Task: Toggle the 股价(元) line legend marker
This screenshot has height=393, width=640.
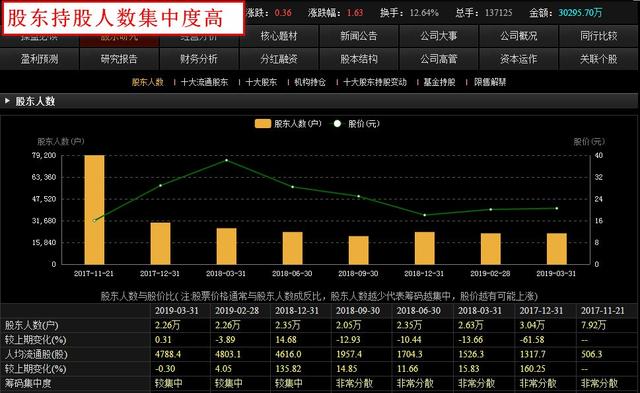Action: click(337, 124)
